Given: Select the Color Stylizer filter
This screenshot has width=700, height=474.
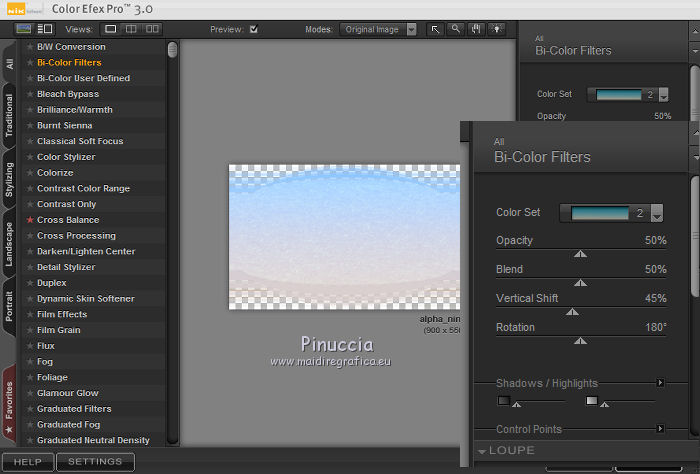Looking at the screenshot, I should [66, 157].
